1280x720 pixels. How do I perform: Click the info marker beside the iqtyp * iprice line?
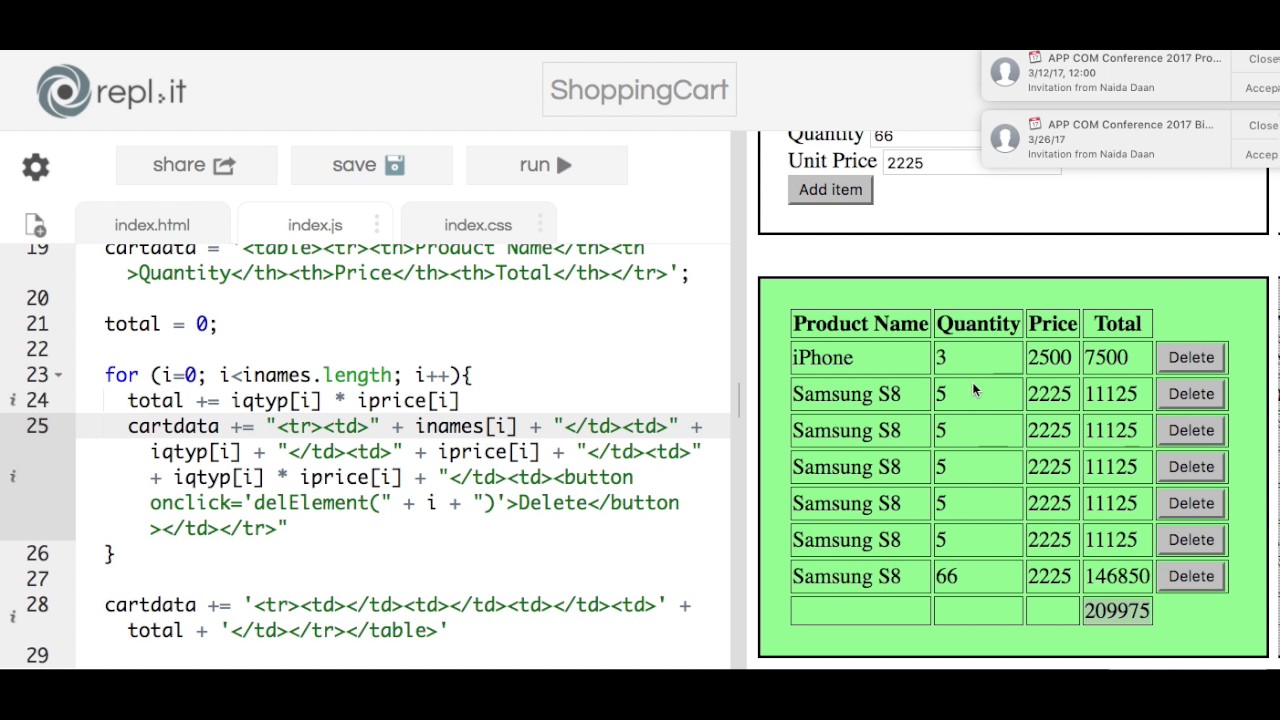tap(13, 477)
